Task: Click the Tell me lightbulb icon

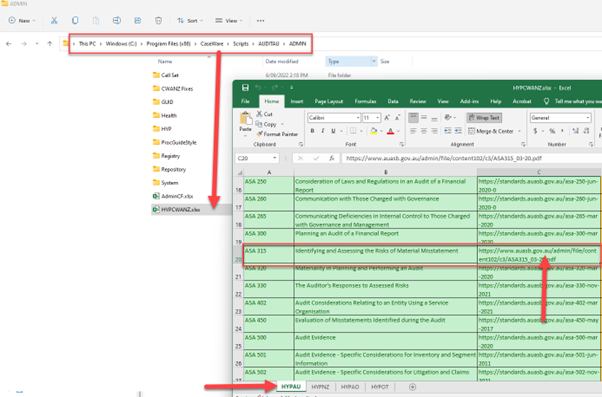Action: point(546,101)
